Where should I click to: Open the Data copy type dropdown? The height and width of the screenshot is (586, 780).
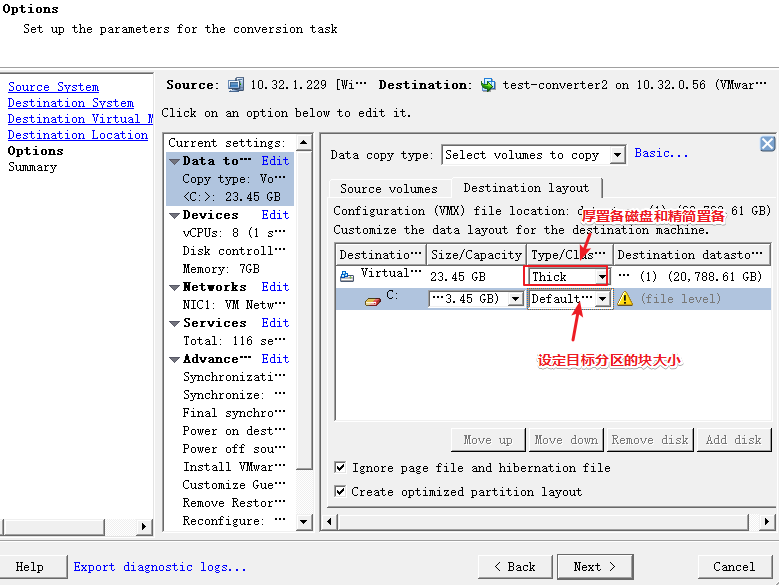[616, 155]
